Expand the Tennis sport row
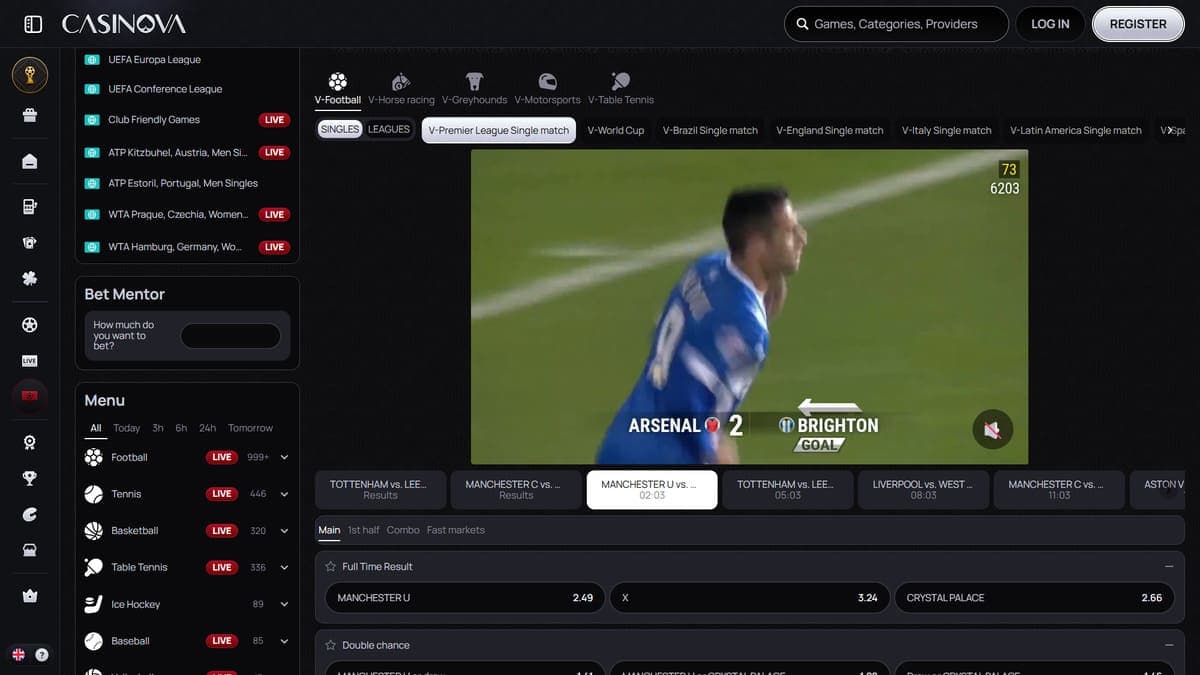 284,494
